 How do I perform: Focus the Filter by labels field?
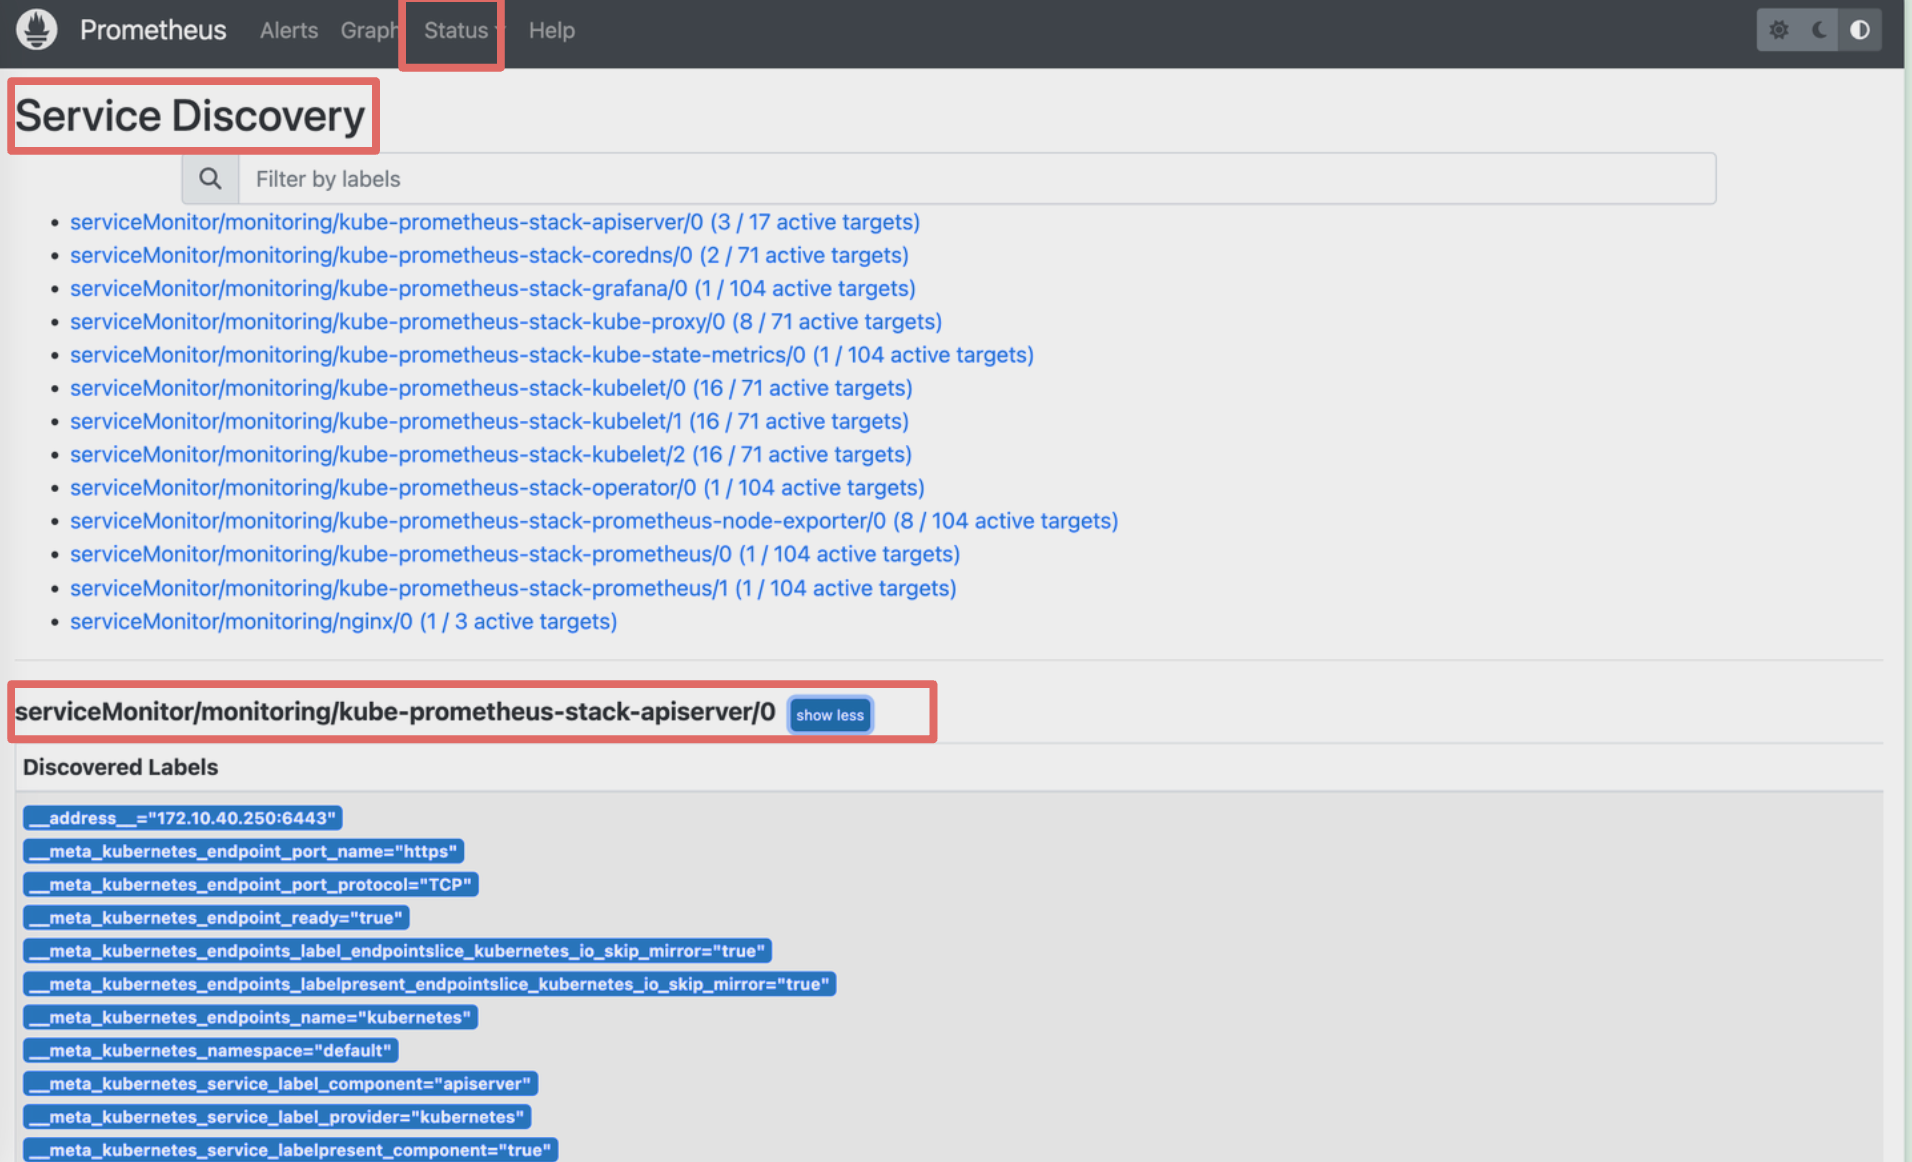coord(977,179)
